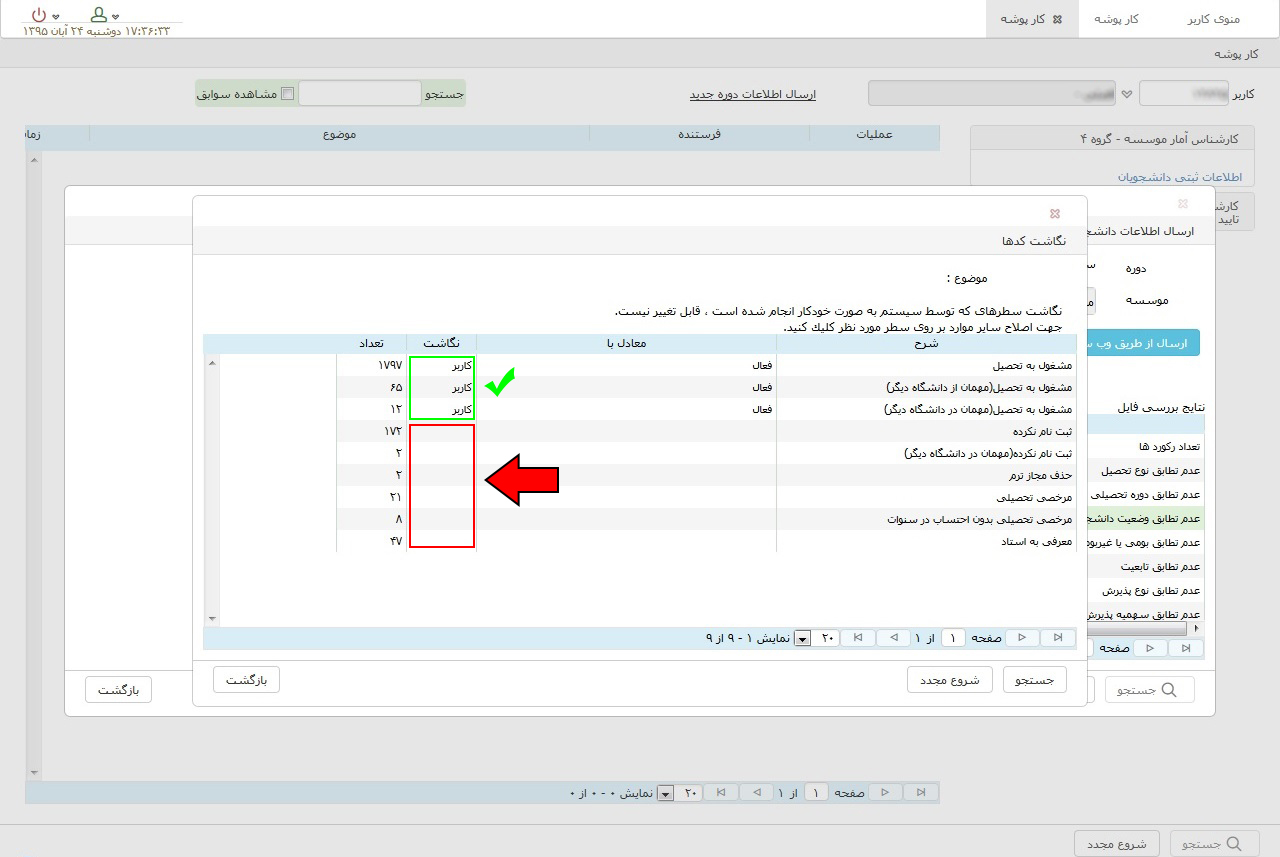This screenshot has width=1280, height=857.
Task: Select the inactive کار پوشه tab
Action: click(x=1116, y=19)
